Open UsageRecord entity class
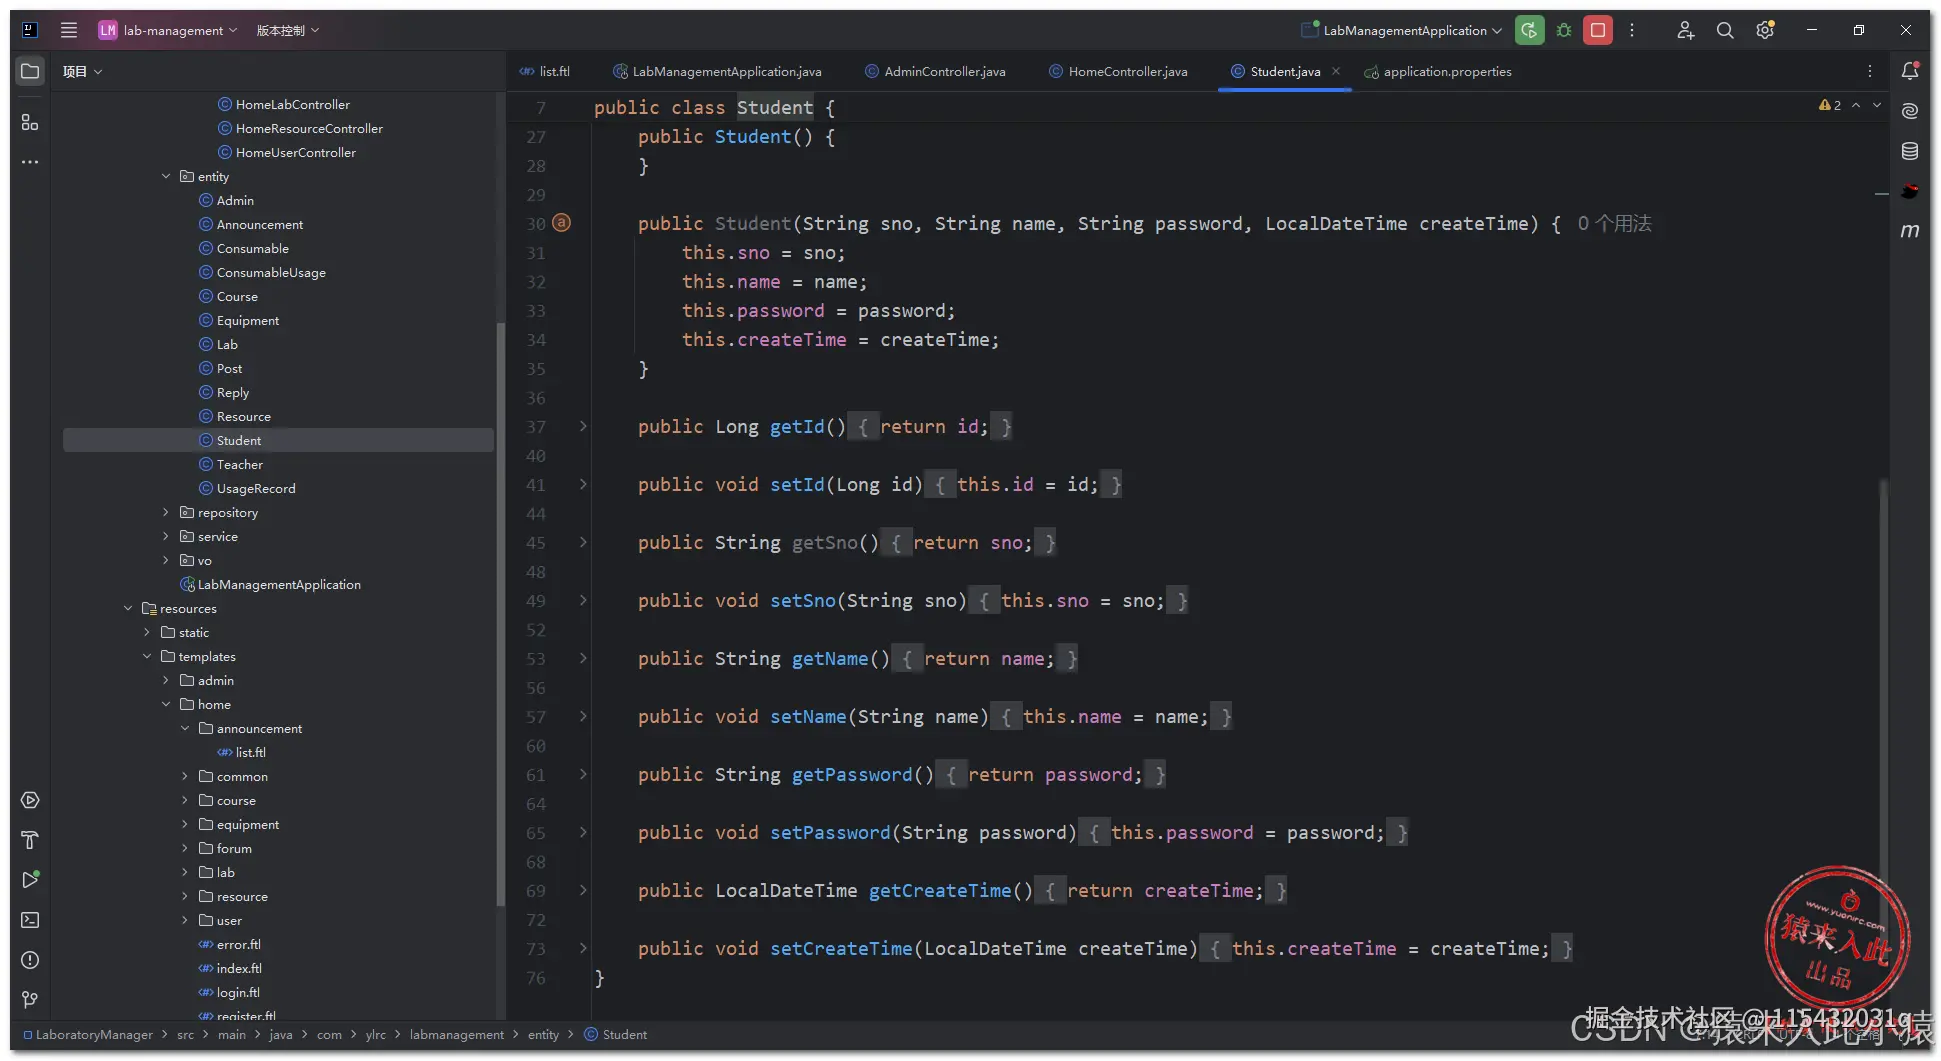Image resolution: width=1941 pixels, height=1061 pixels. [x=256, y=488]
